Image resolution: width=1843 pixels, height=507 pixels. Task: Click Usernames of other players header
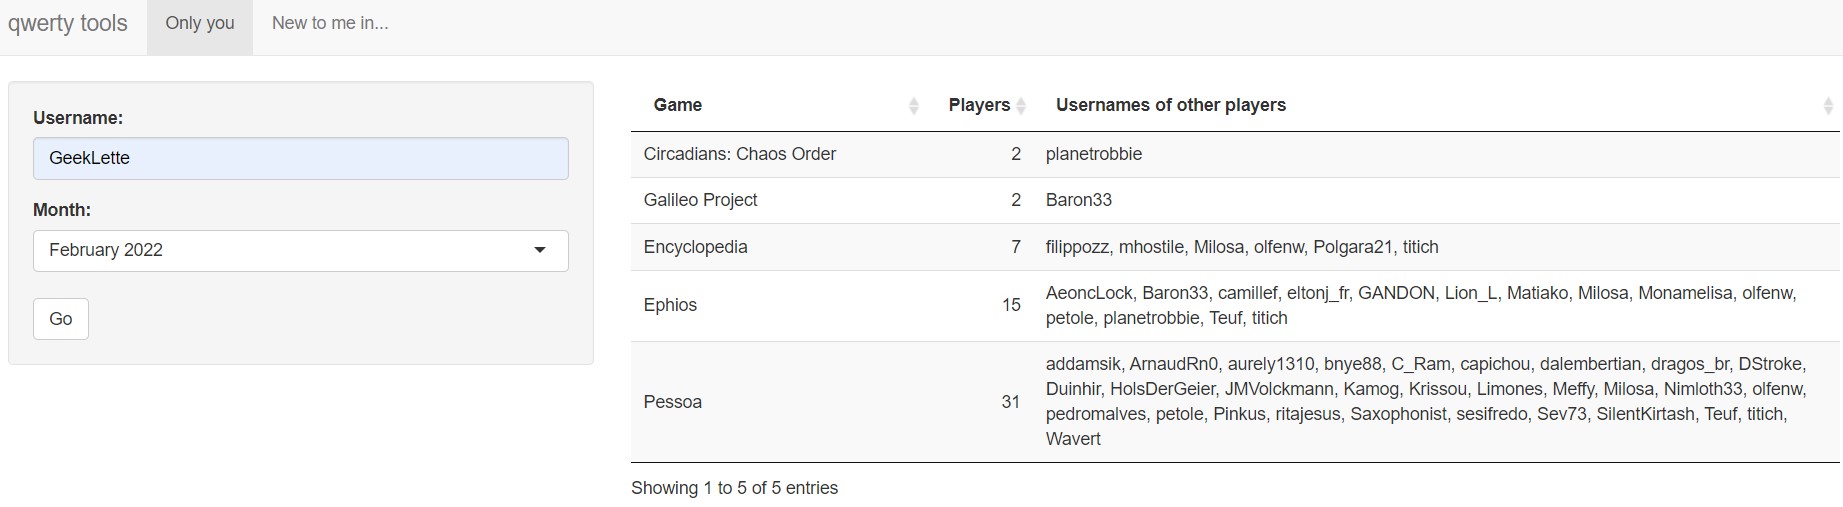(x=1170, y=105)
